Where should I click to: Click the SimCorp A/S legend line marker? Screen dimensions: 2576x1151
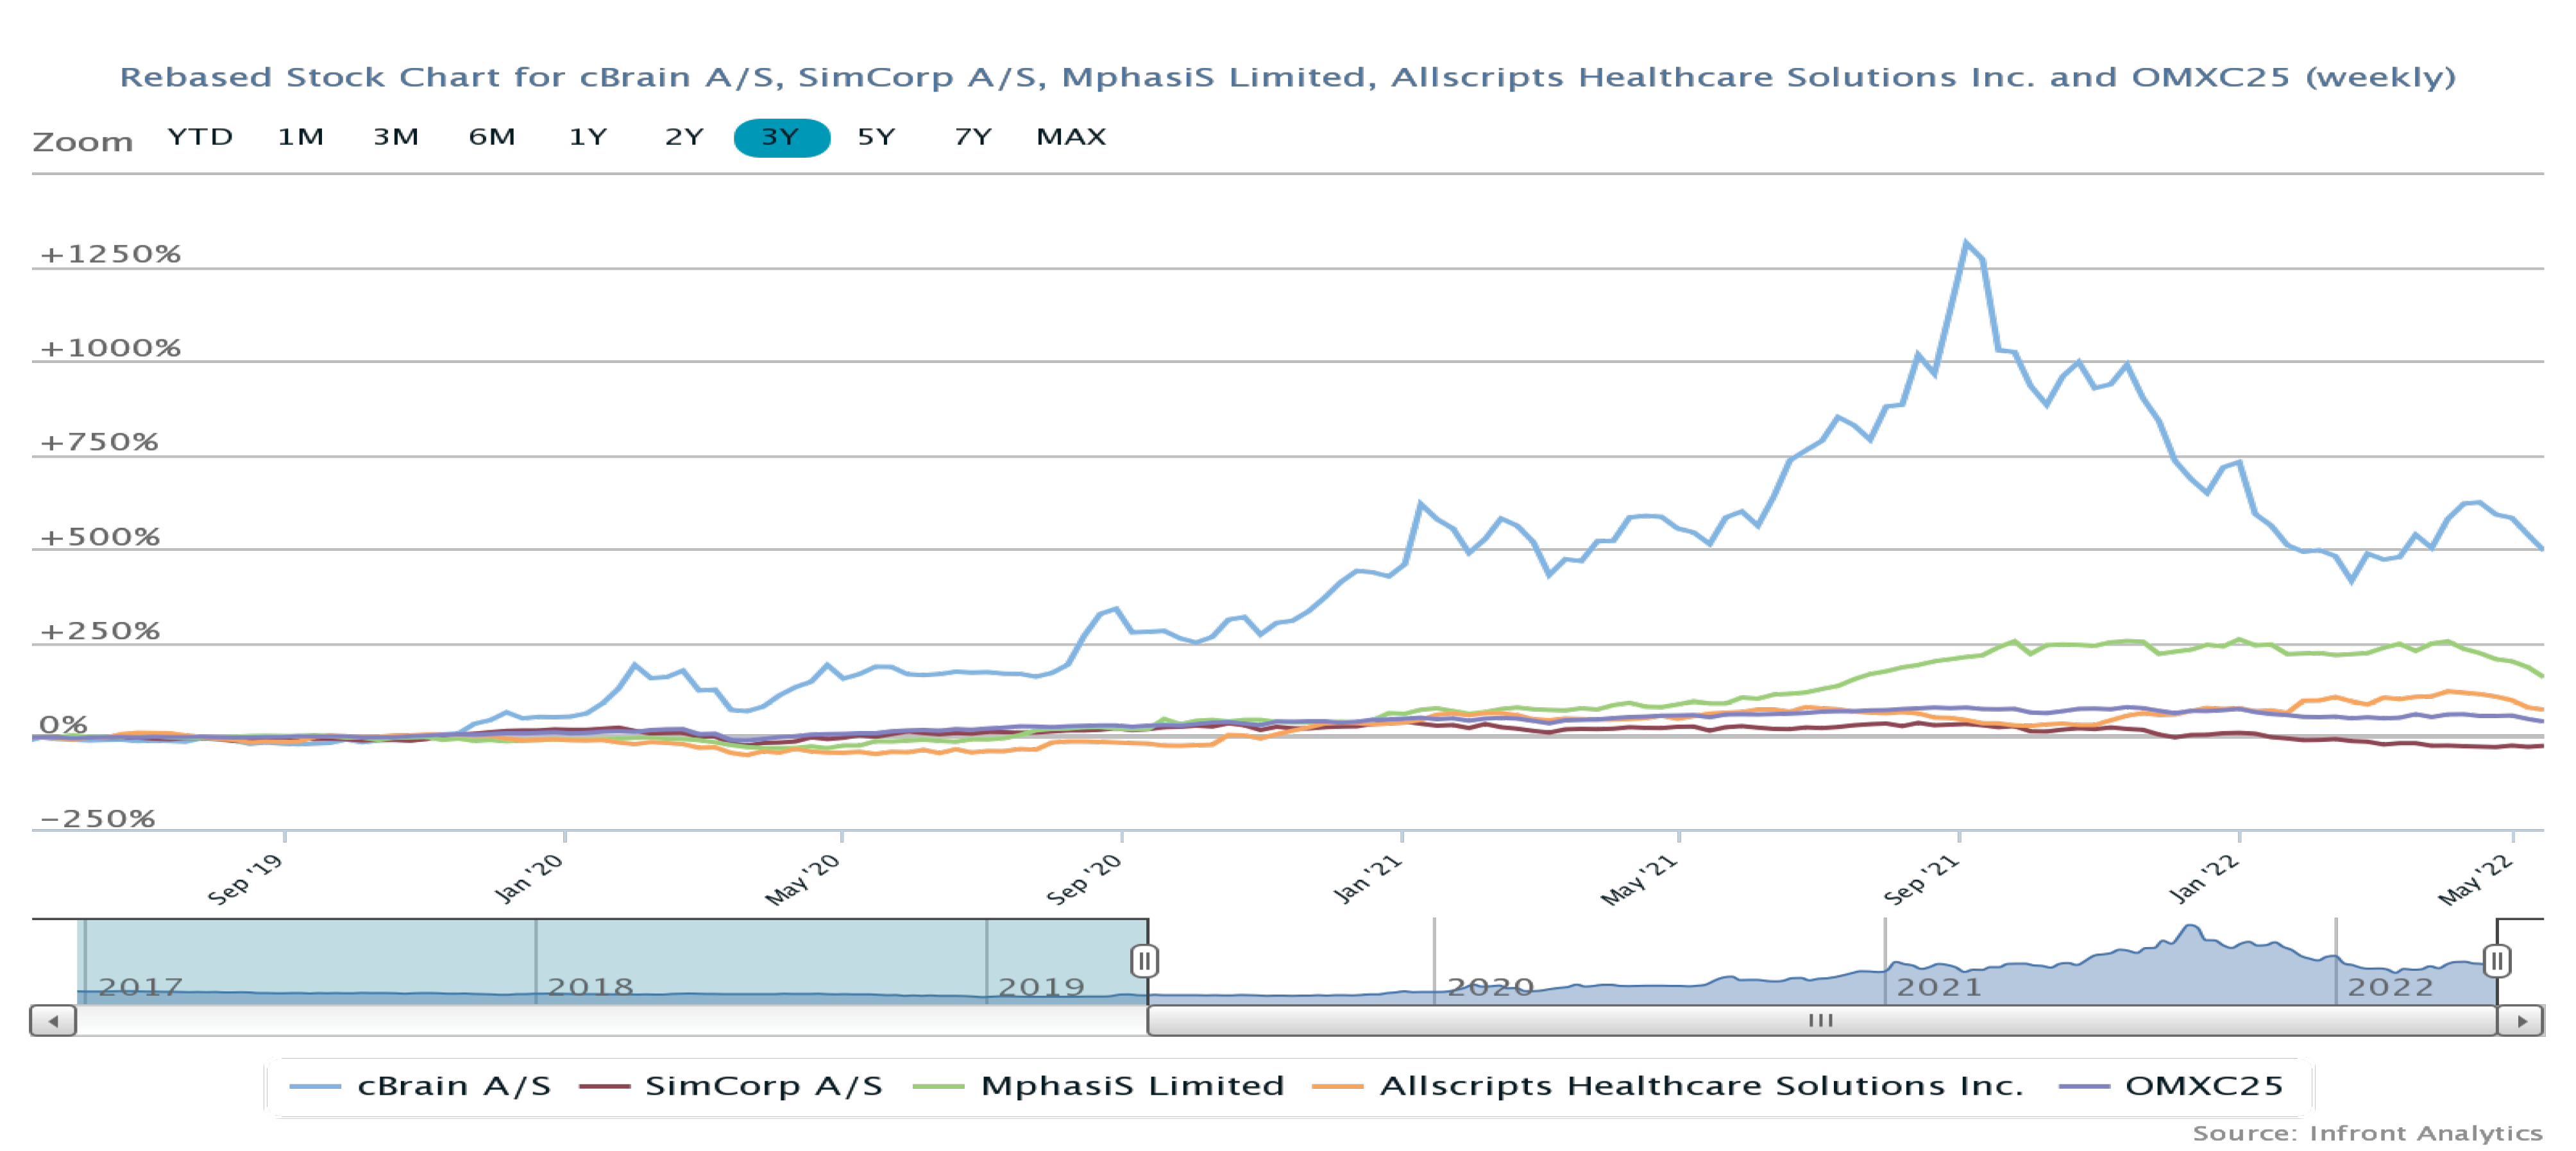(604, 1086)
